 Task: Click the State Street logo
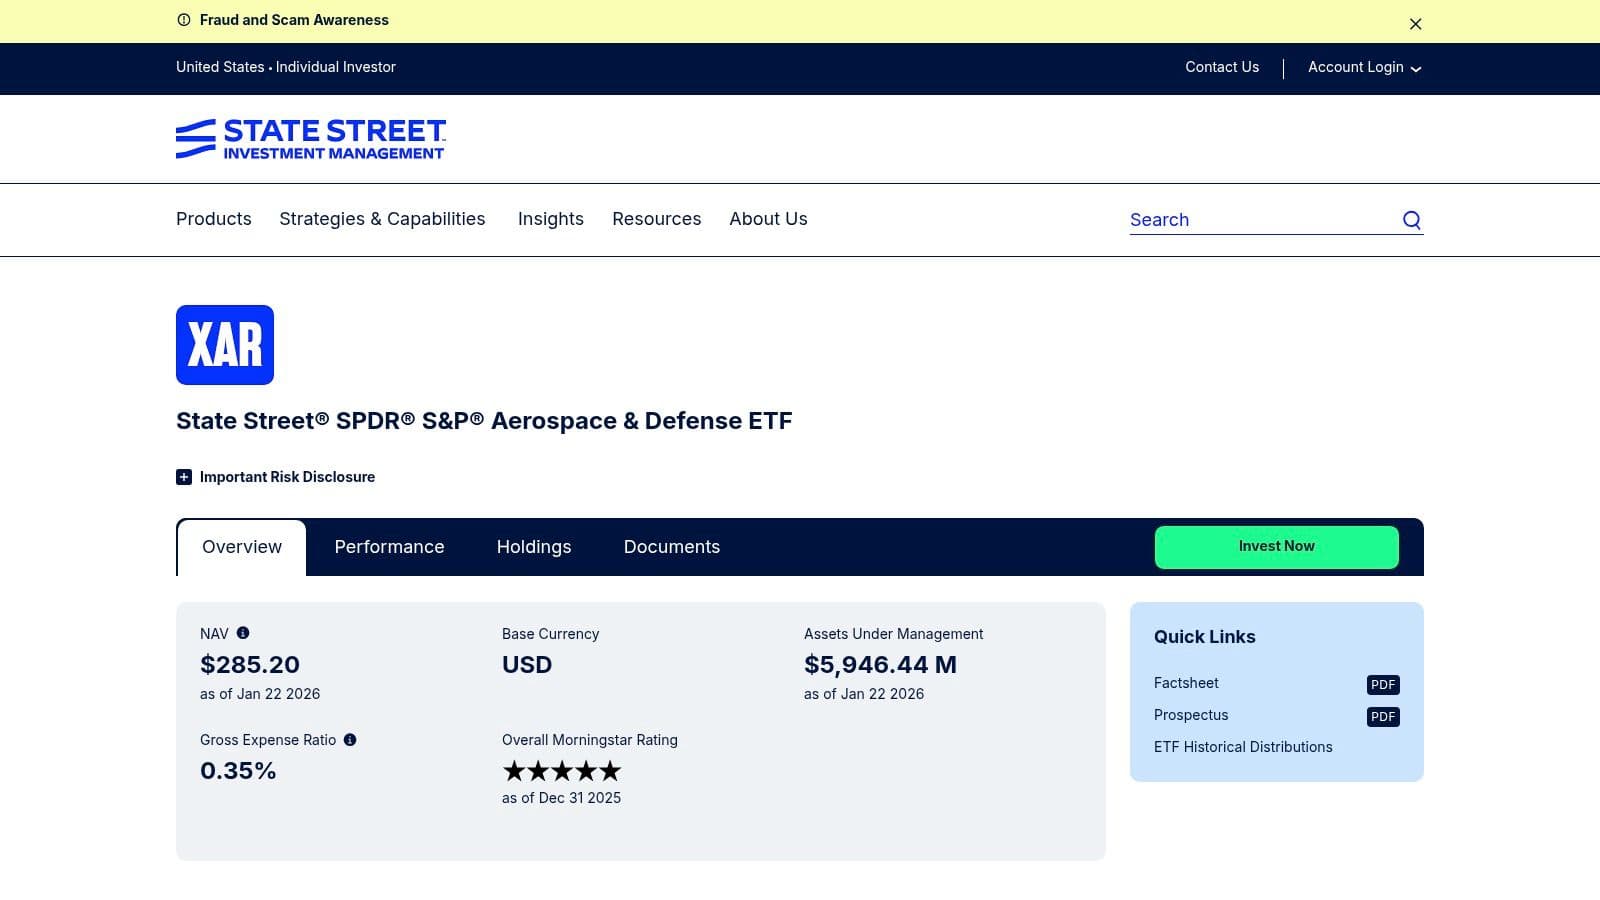pos(310,139)
